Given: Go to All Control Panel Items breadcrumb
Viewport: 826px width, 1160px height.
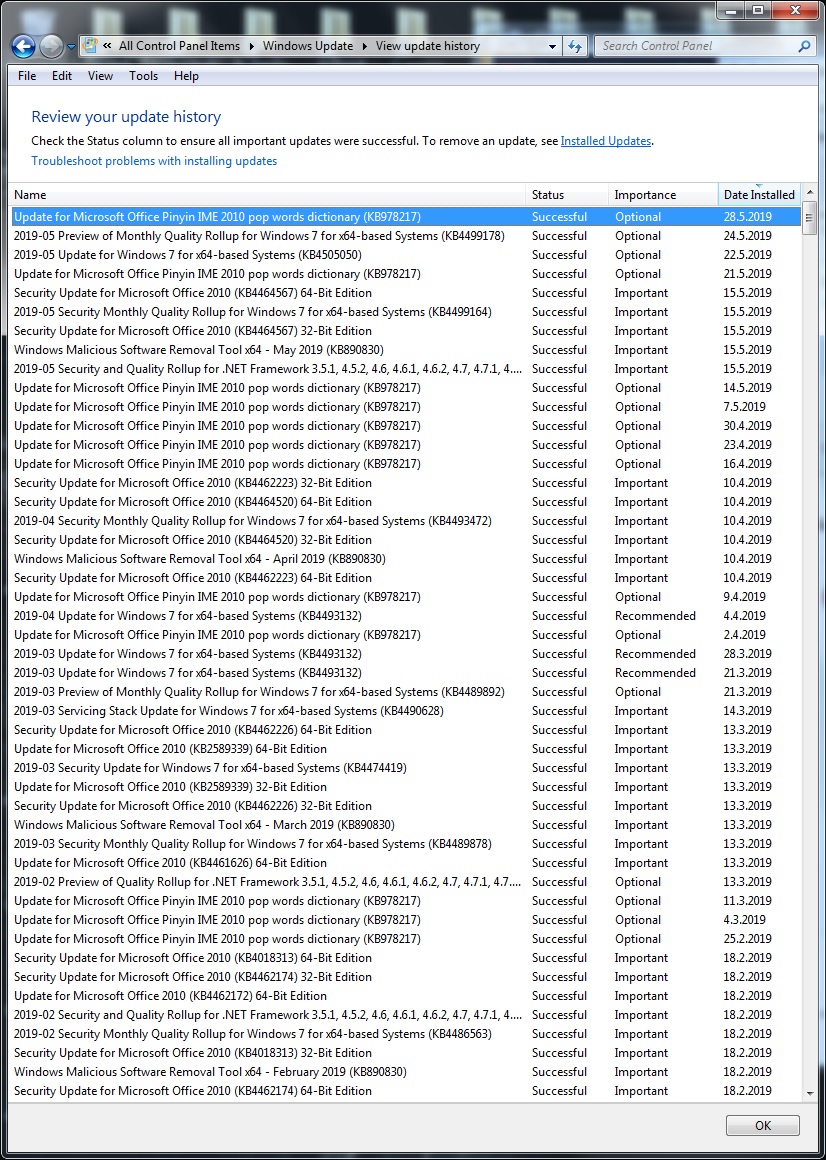Looking at the screenshot, I should pyautogui.click(x=180, y=46).
